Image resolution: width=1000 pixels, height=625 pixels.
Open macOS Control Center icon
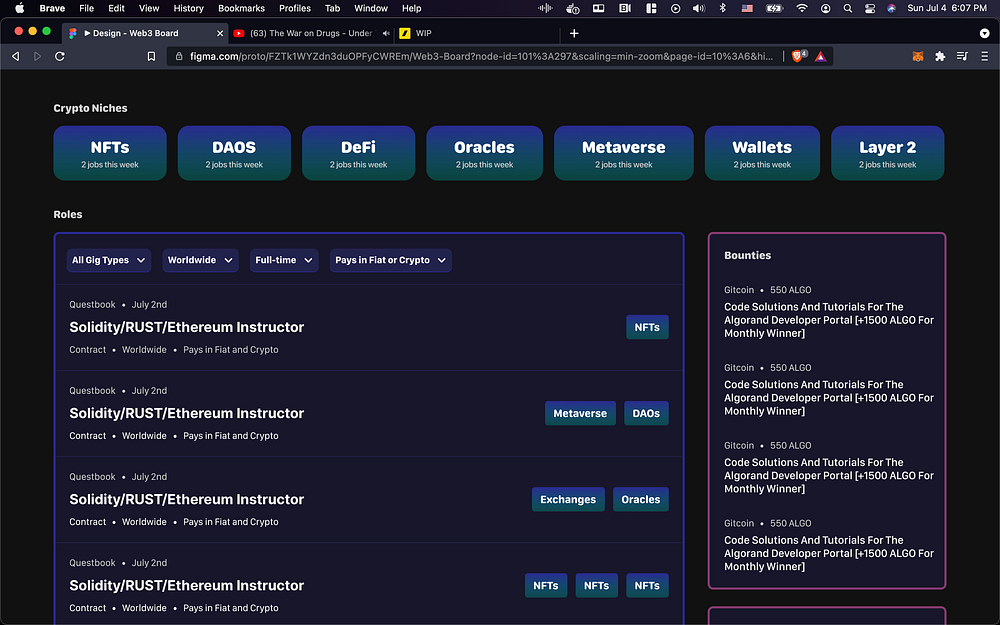(x=870, y=8)
